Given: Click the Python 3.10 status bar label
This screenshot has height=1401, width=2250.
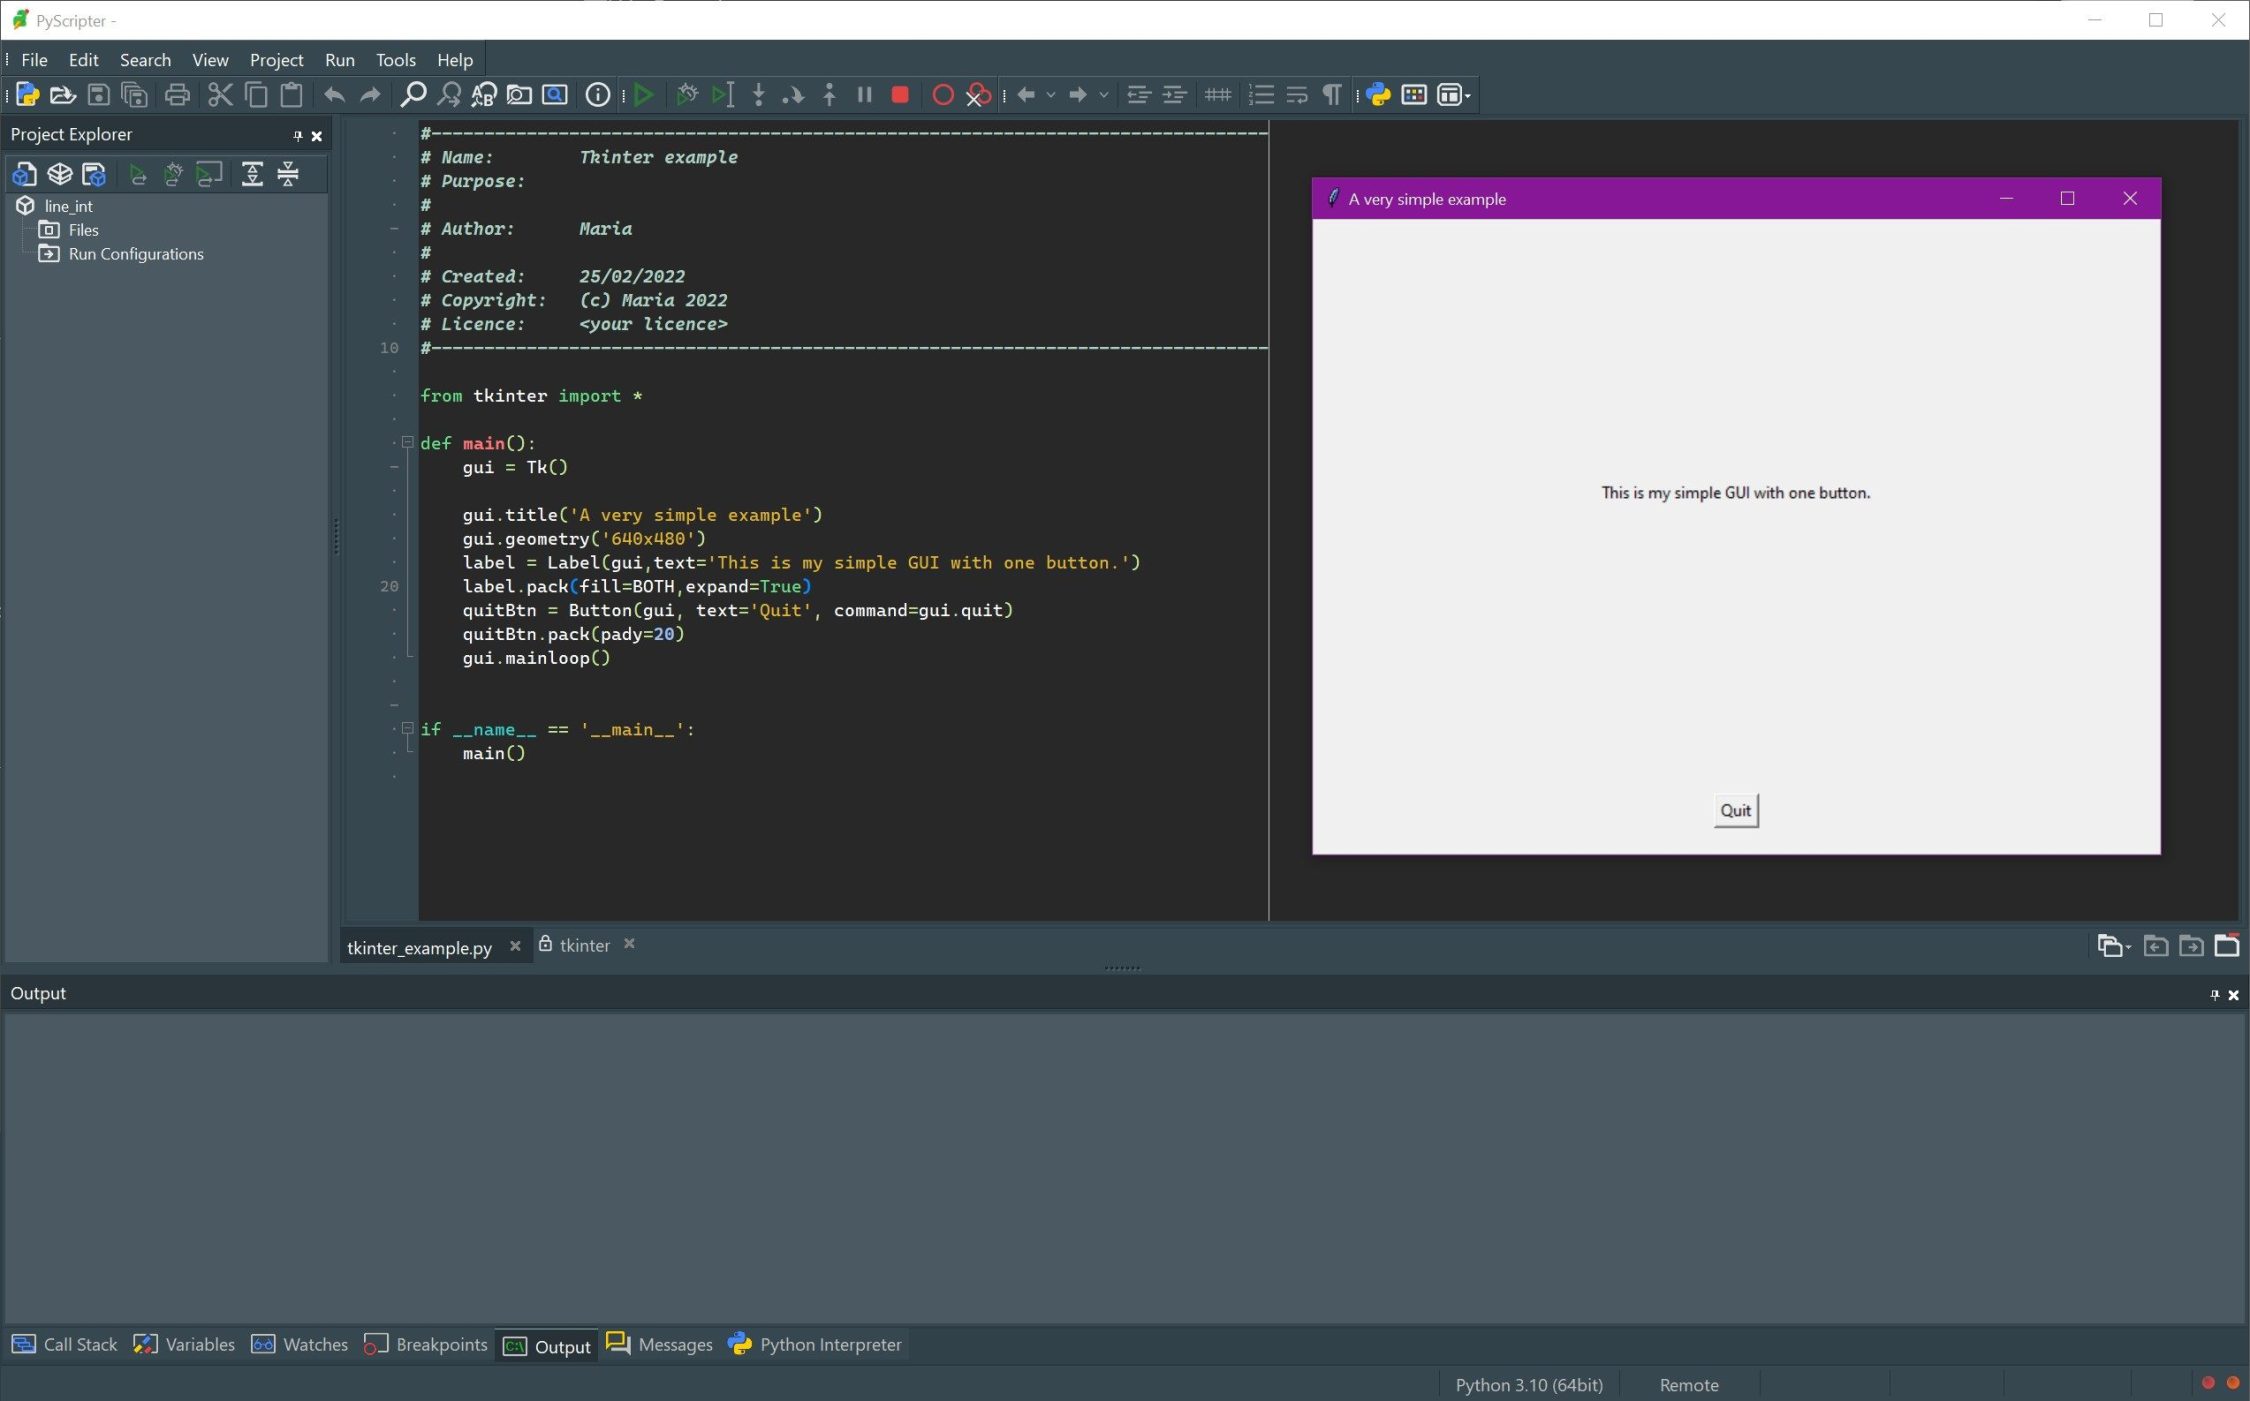Looking at the screenshot, I should click(x=1527, y=1384).
